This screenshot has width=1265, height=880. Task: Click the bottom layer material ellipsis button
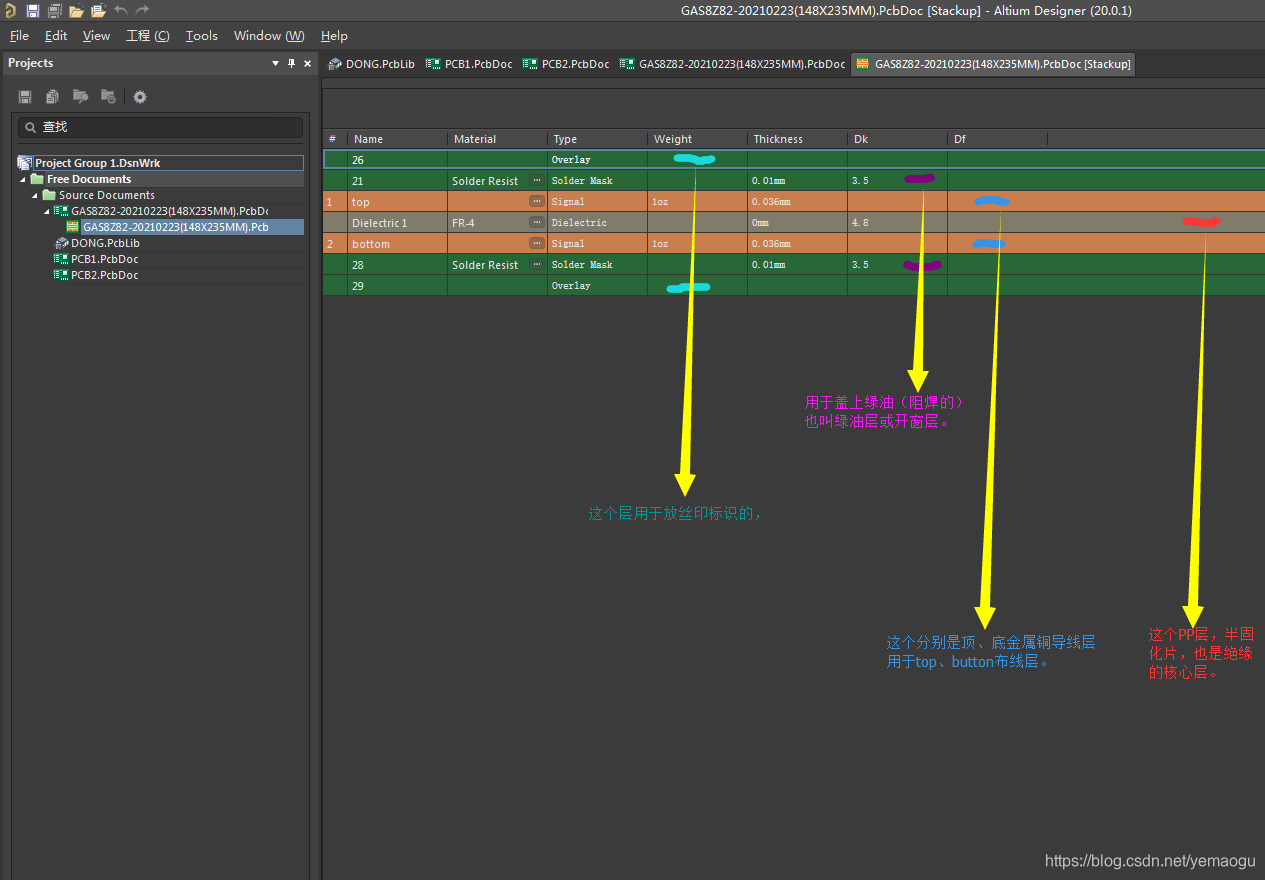coord(537,244)
